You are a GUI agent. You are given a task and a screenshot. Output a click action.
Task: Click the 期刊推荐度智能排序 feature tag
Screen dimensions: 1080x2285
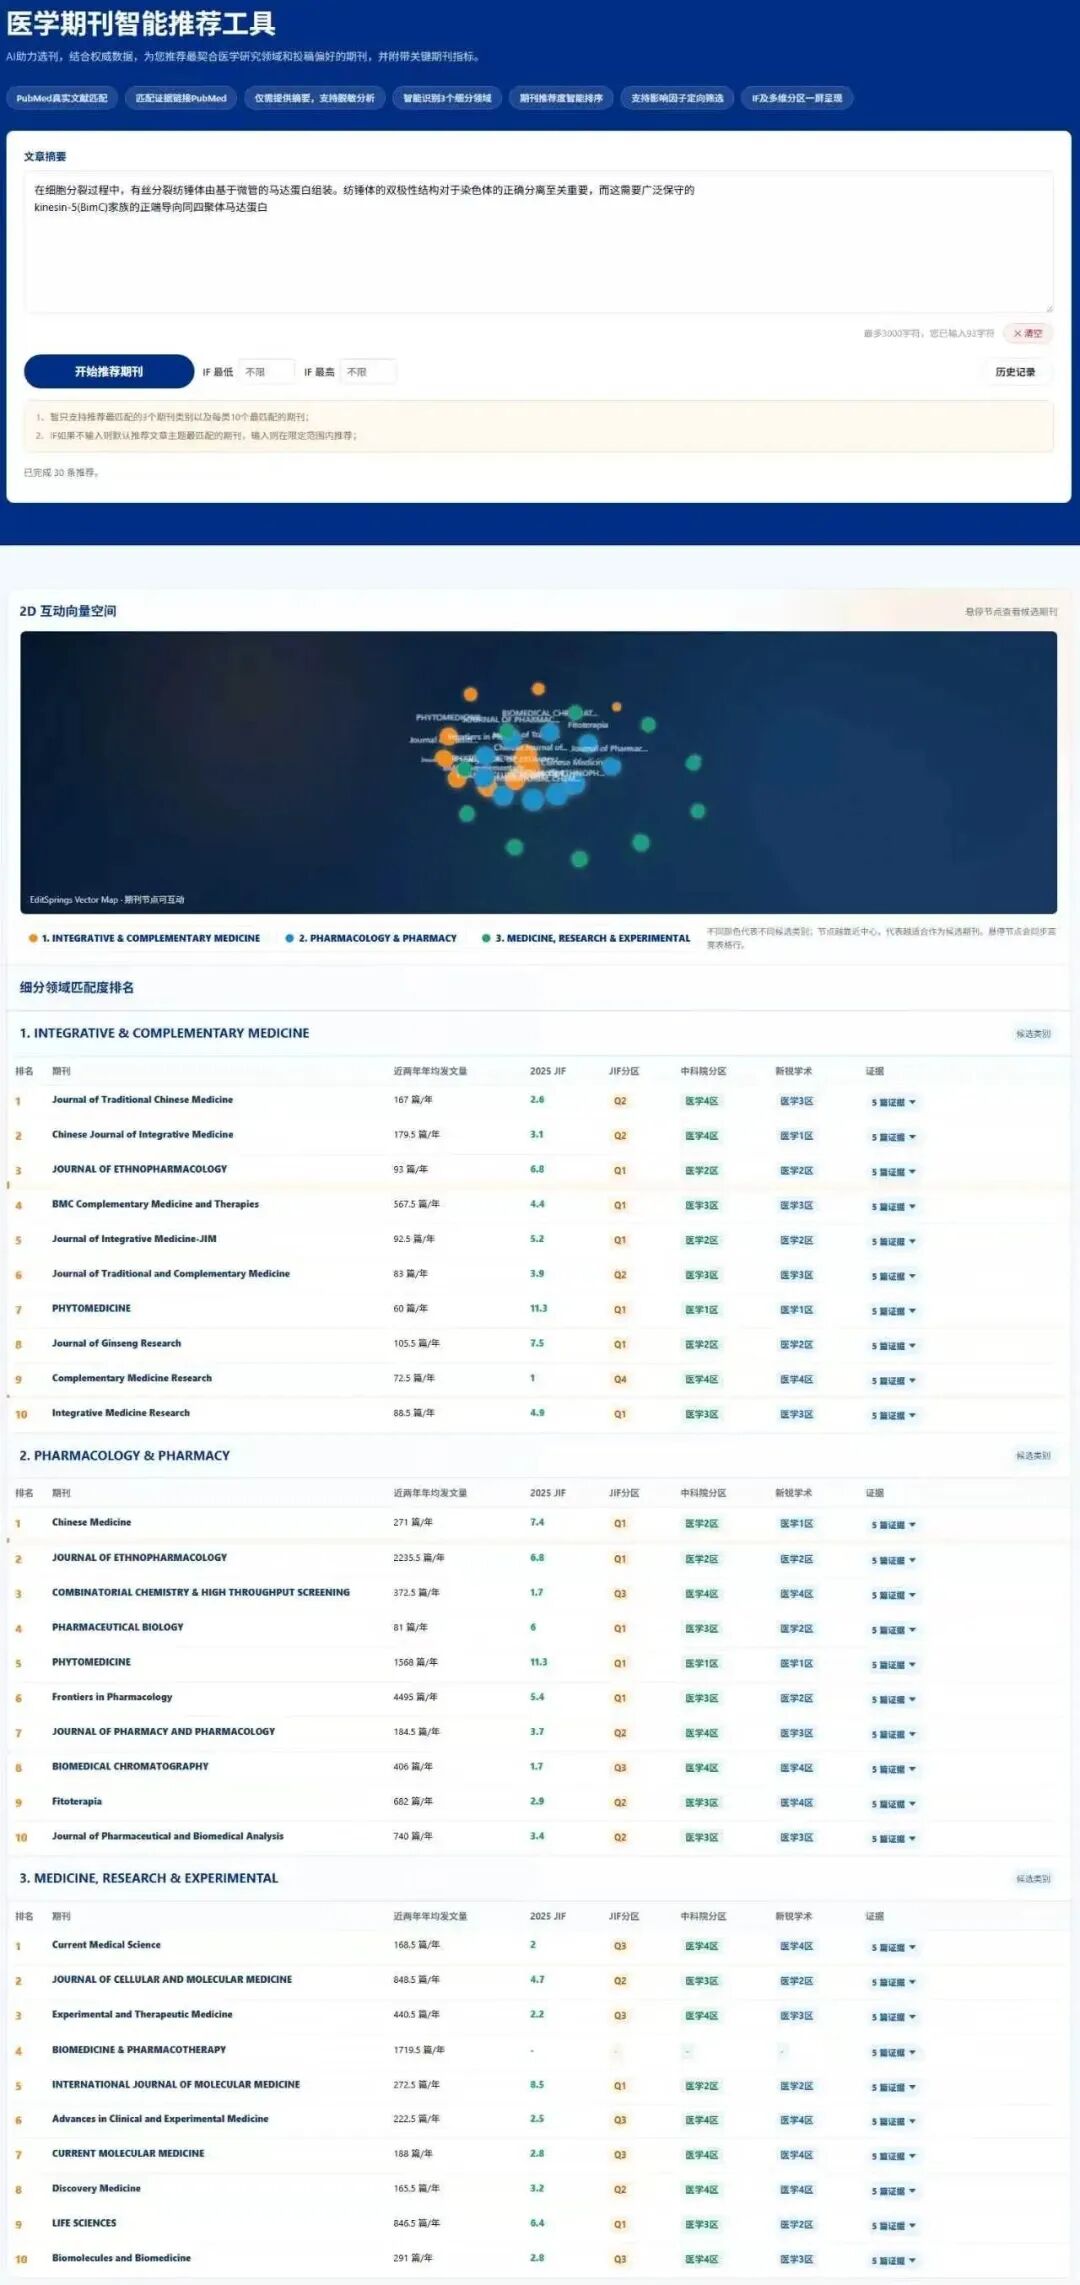click(561, 98)
